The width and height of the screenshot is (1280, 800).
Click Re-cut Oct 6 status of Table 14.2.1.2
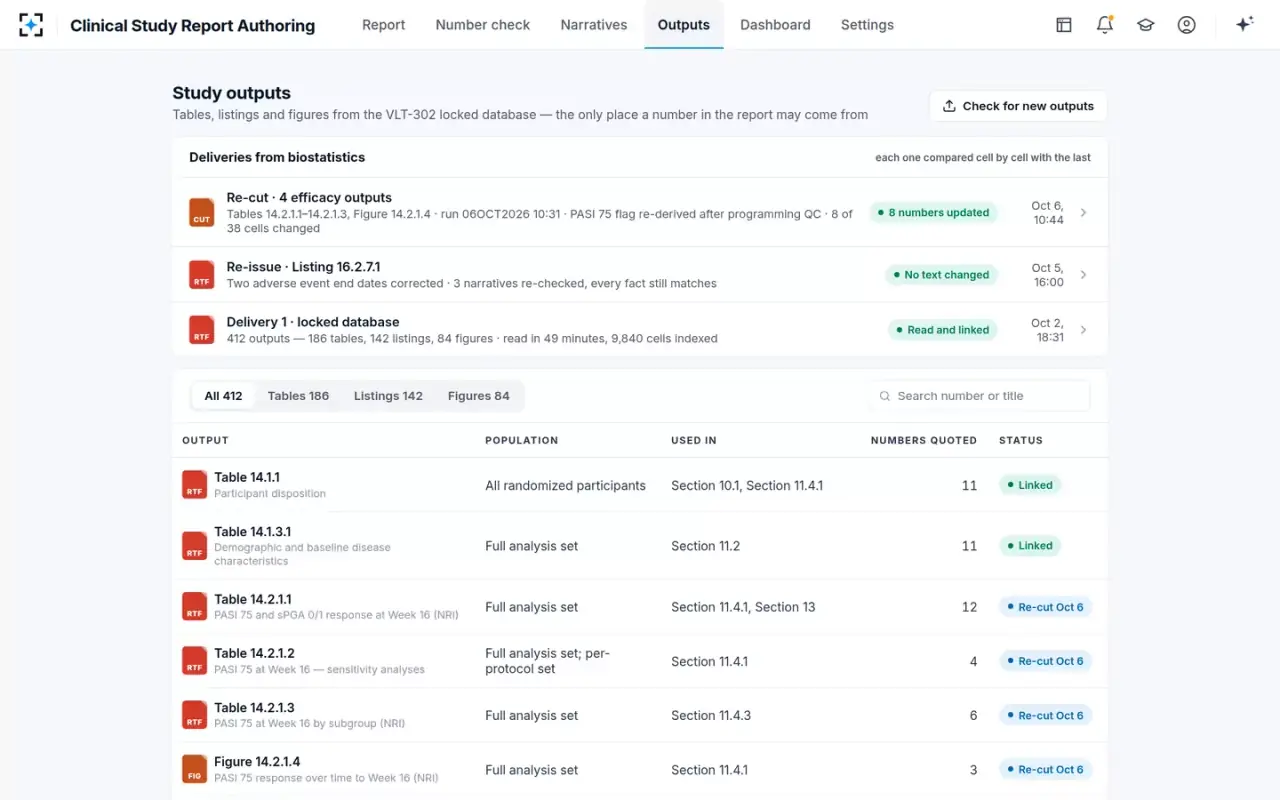1045,661
